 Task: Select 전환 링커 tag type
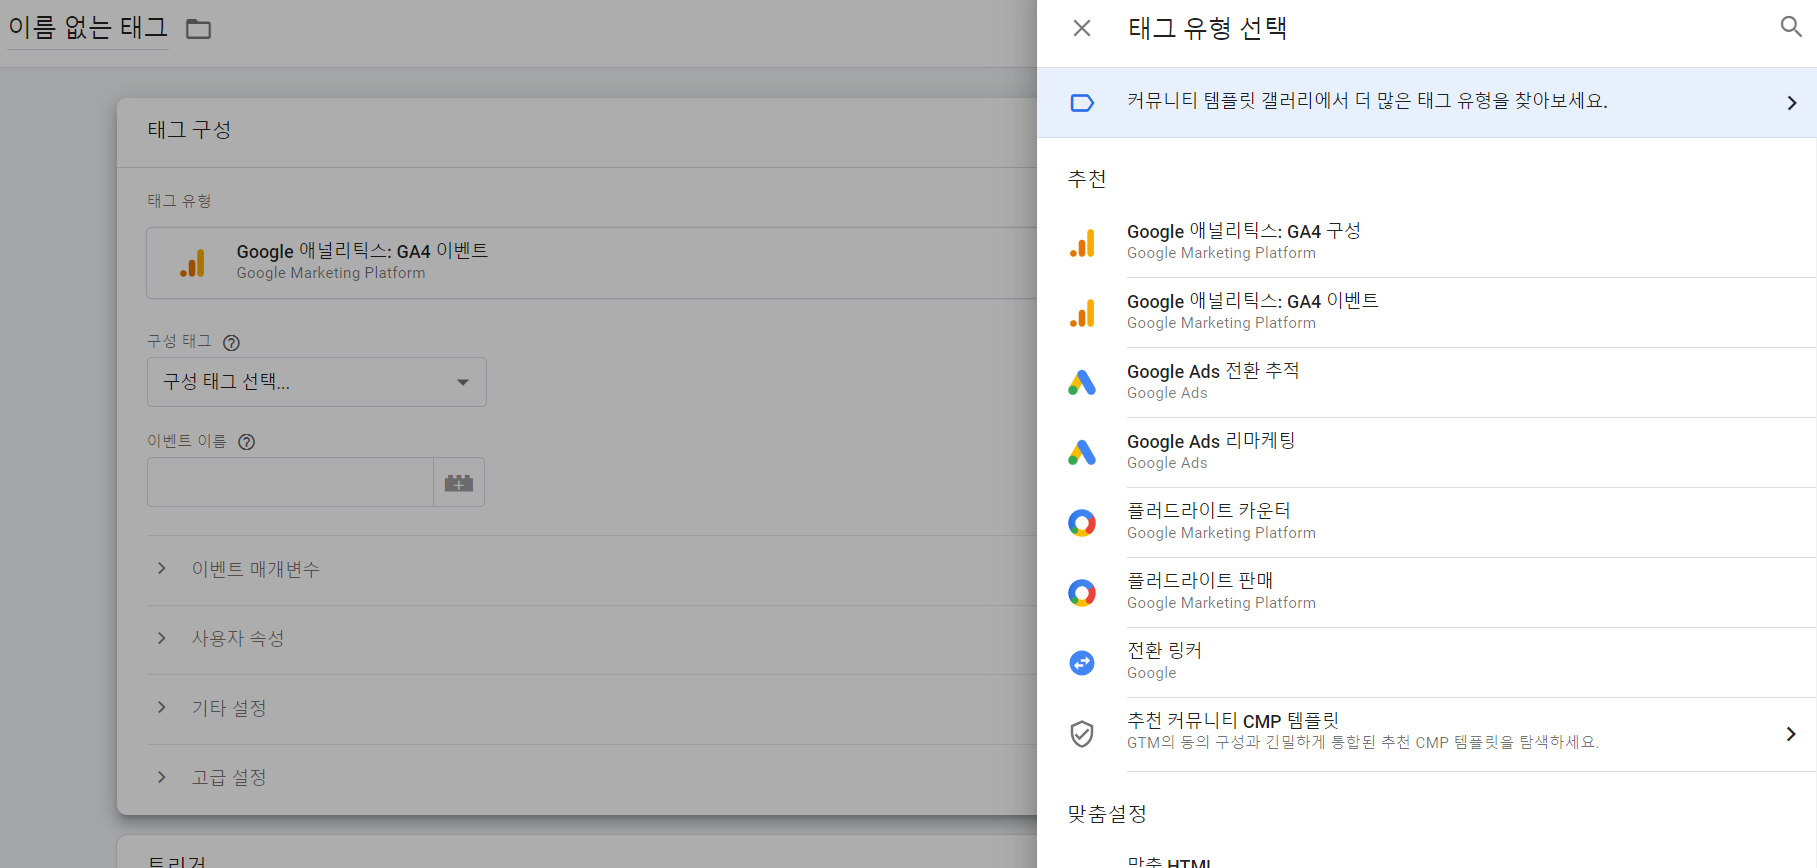click(1427, 663)
